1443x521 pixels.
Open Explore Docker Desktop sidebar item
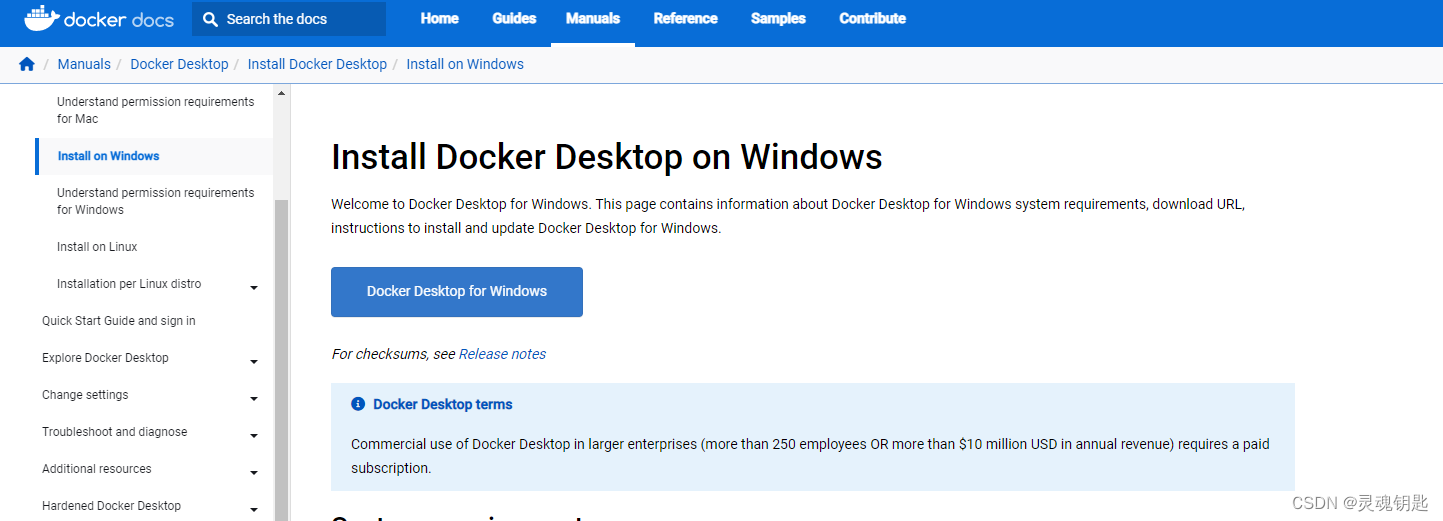[105, 358]
